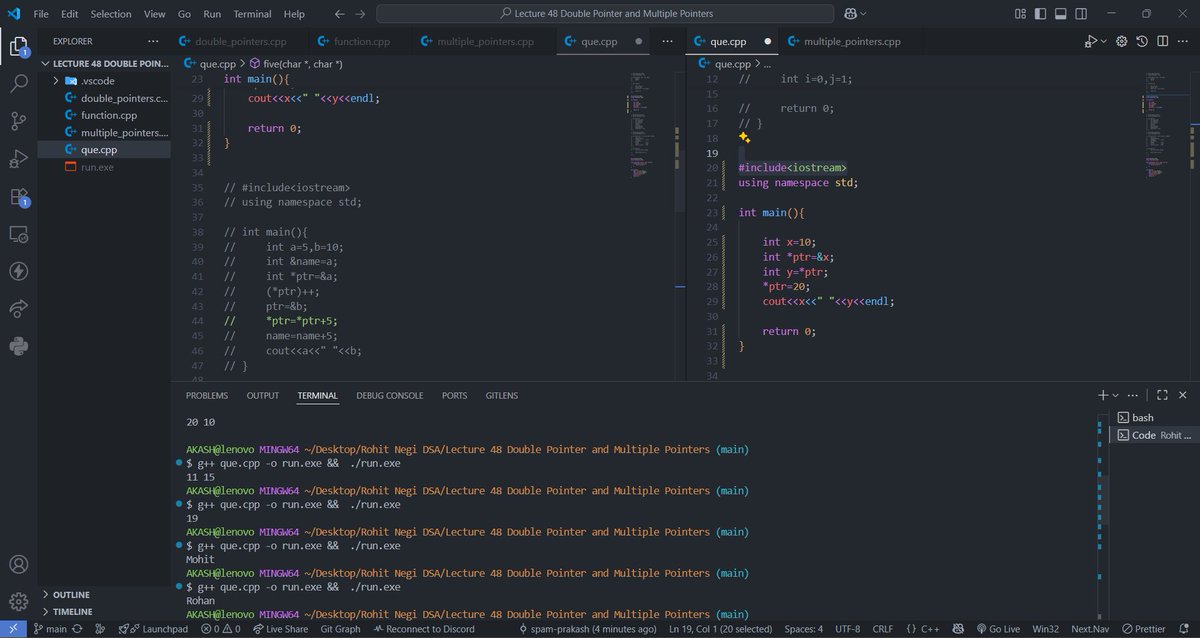Expand the TIMELINE section
This screenshot has height=638, width=1200.
click(104, 611)
